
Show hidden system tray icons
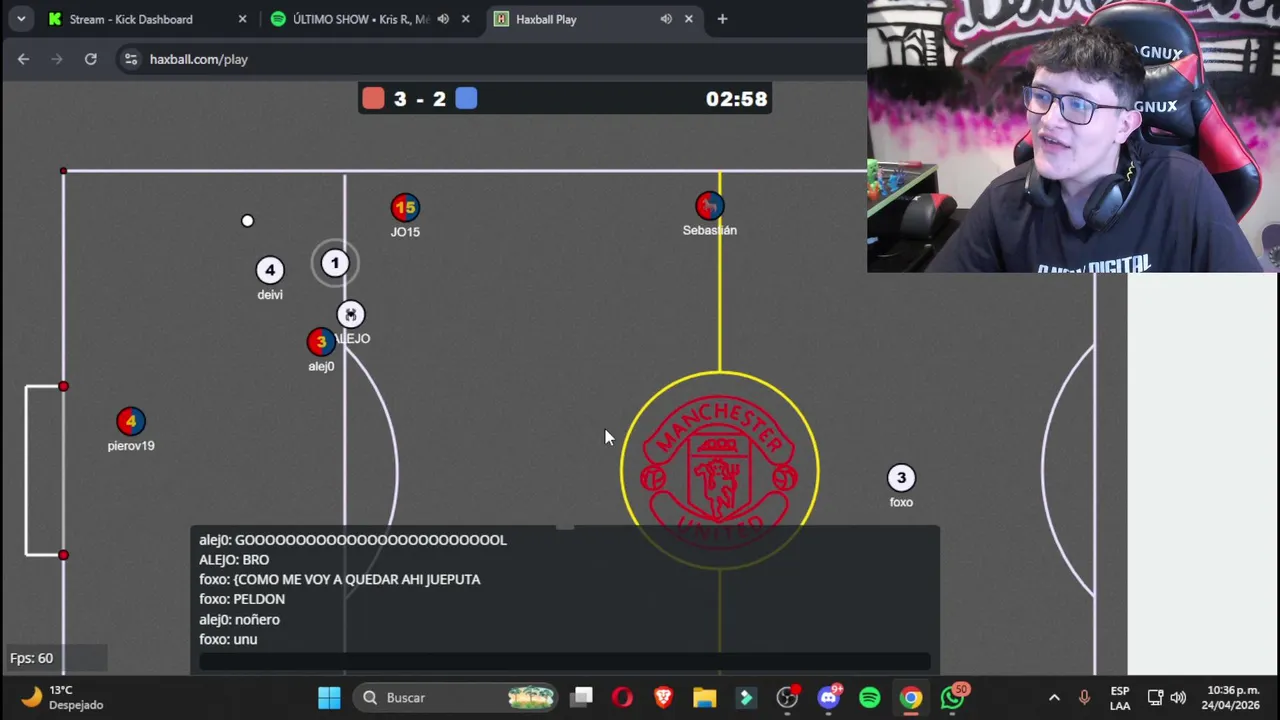[x=1054, y=697]
